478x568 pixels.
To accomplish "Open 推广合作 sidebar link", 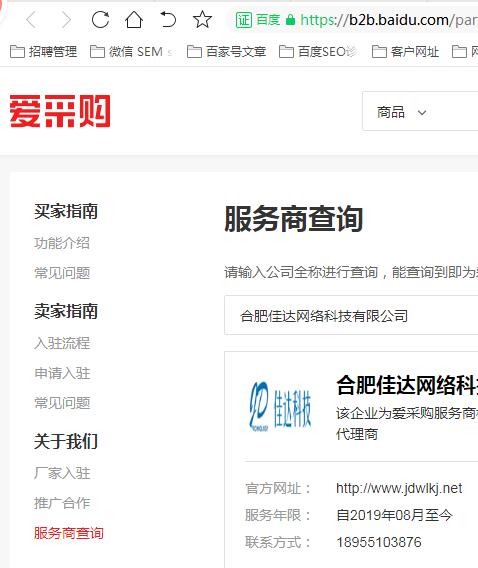I will pos(62,503).
